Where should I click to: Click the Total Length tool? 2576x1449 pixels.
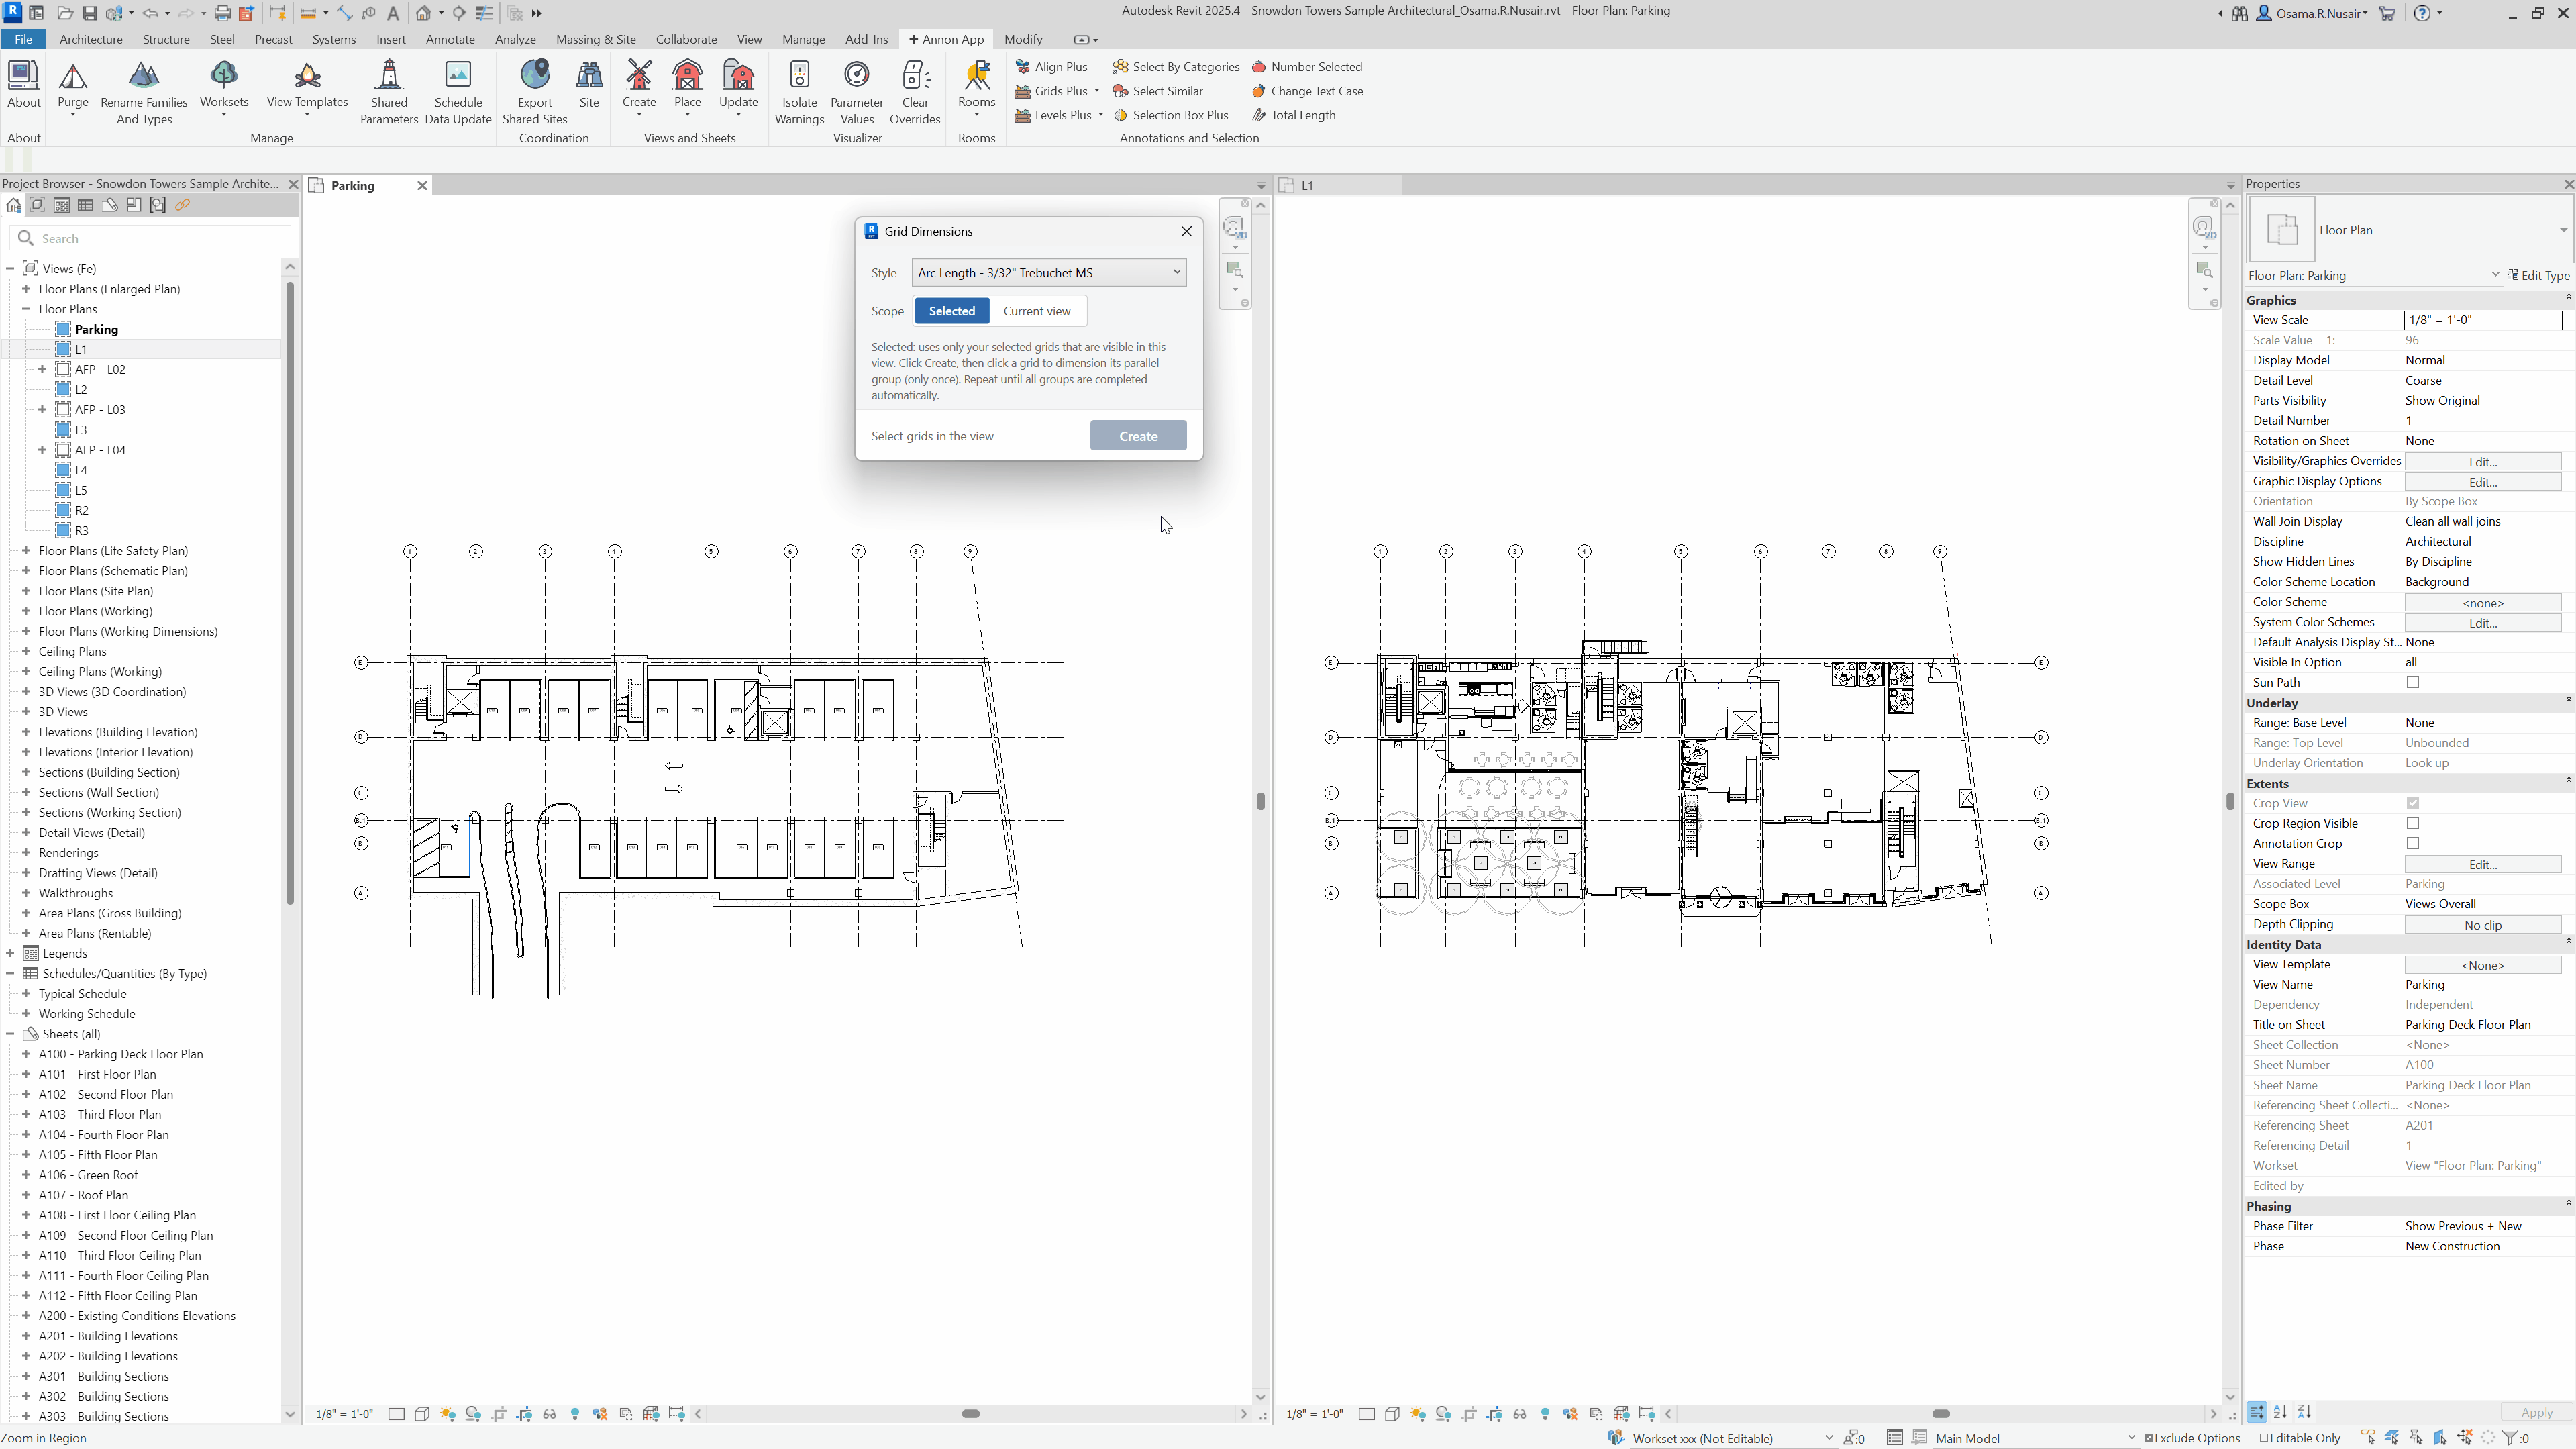[1293, 115]
